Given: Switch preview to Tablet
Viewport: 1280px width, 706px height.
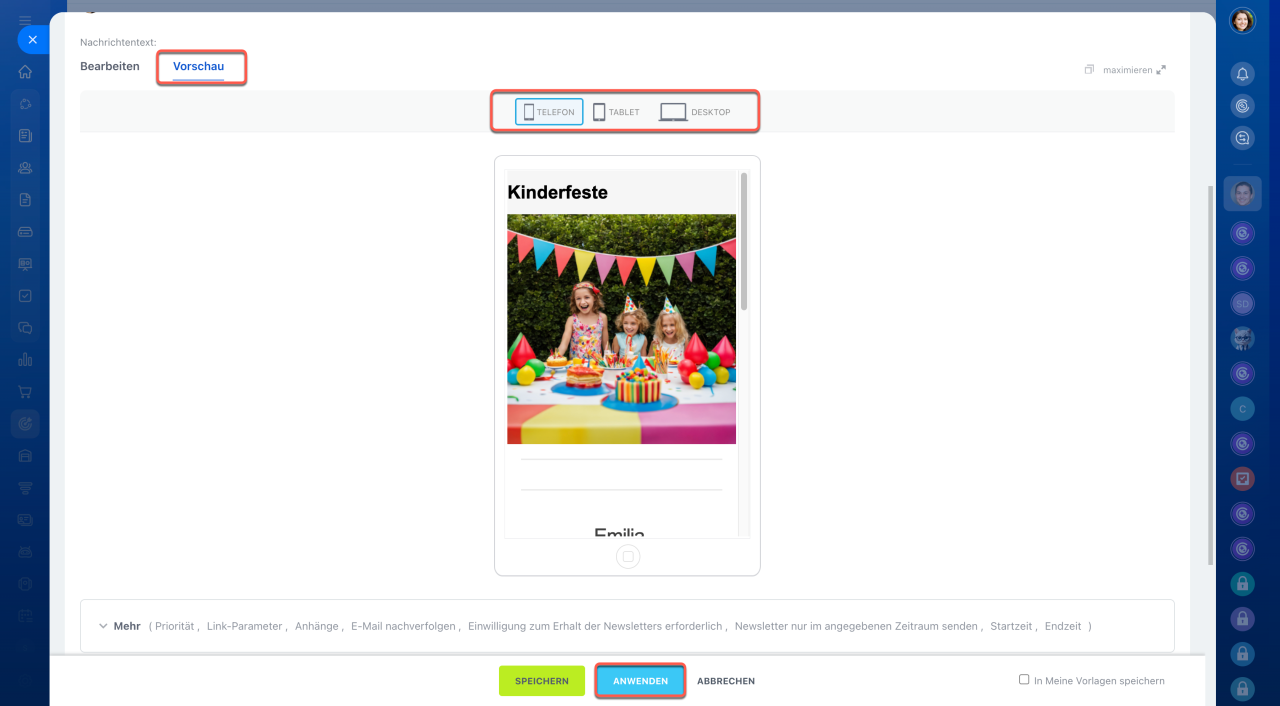Looking at the screenshot, I should pos(616,112).
